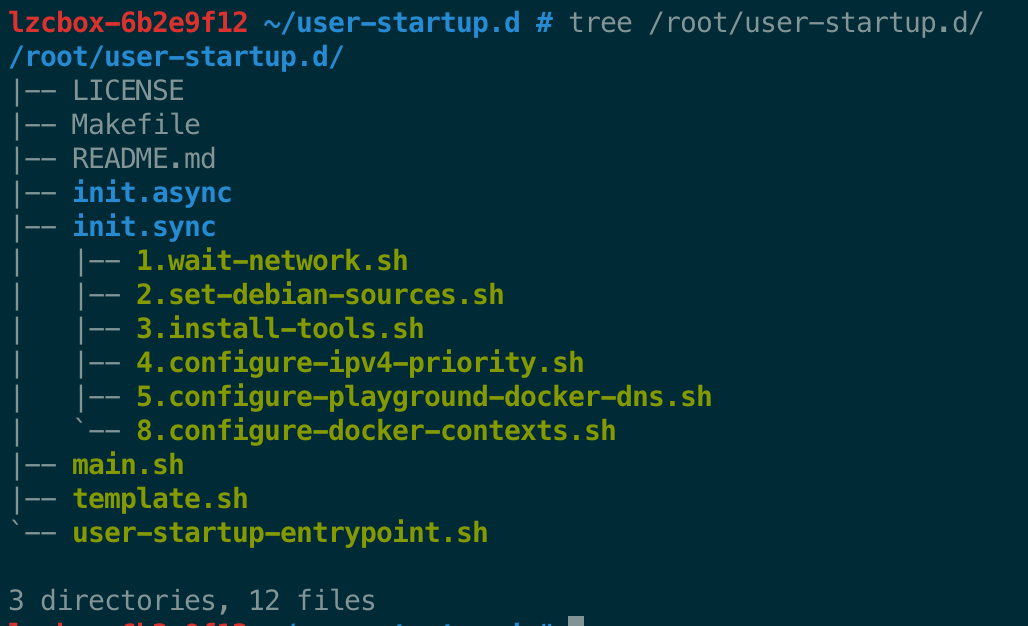1028x626 pixels.
Task: Click the terminal cursor block
Action: coord(576,621)
